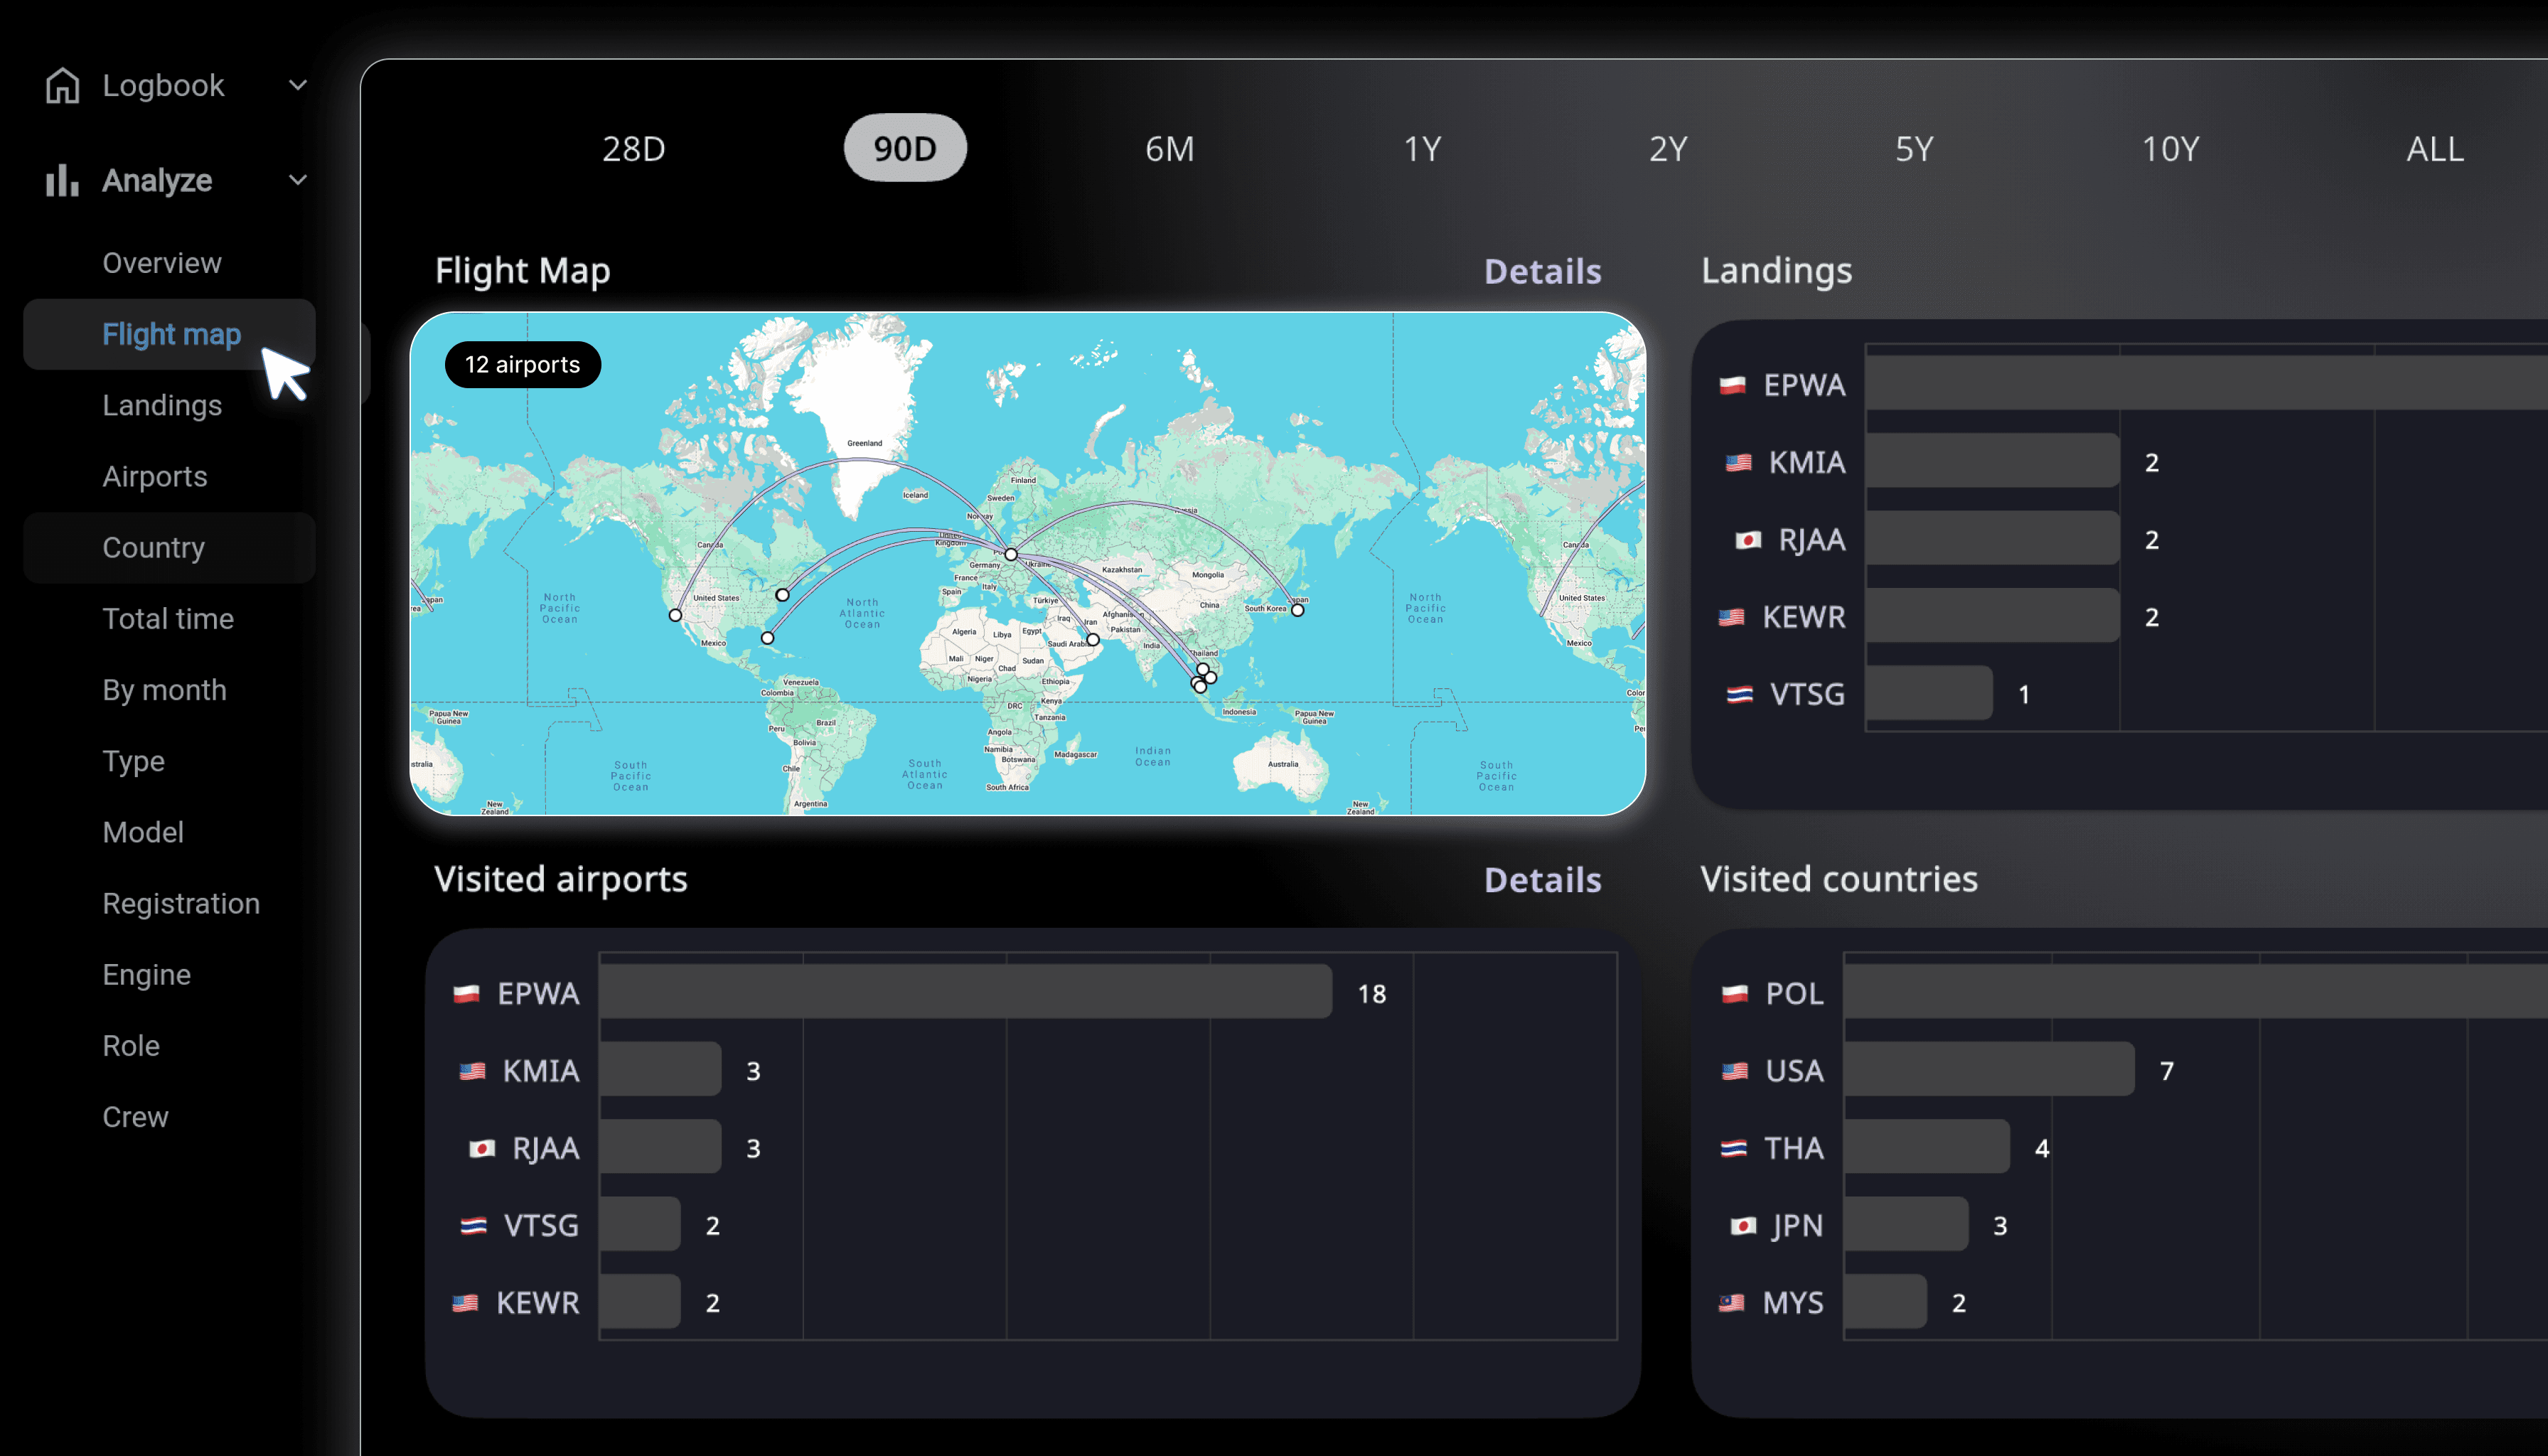This screenshot has width=2548, height=1456.
Task: Choose the ALL time range option
Action: click(2433, 149)
